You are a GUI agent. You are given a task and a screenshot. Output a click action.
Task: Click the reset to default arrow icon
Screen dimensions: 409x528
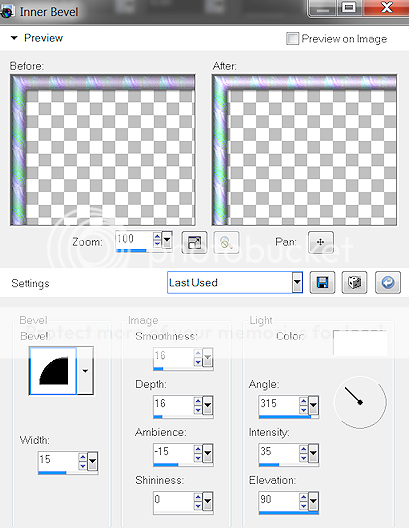388,283
